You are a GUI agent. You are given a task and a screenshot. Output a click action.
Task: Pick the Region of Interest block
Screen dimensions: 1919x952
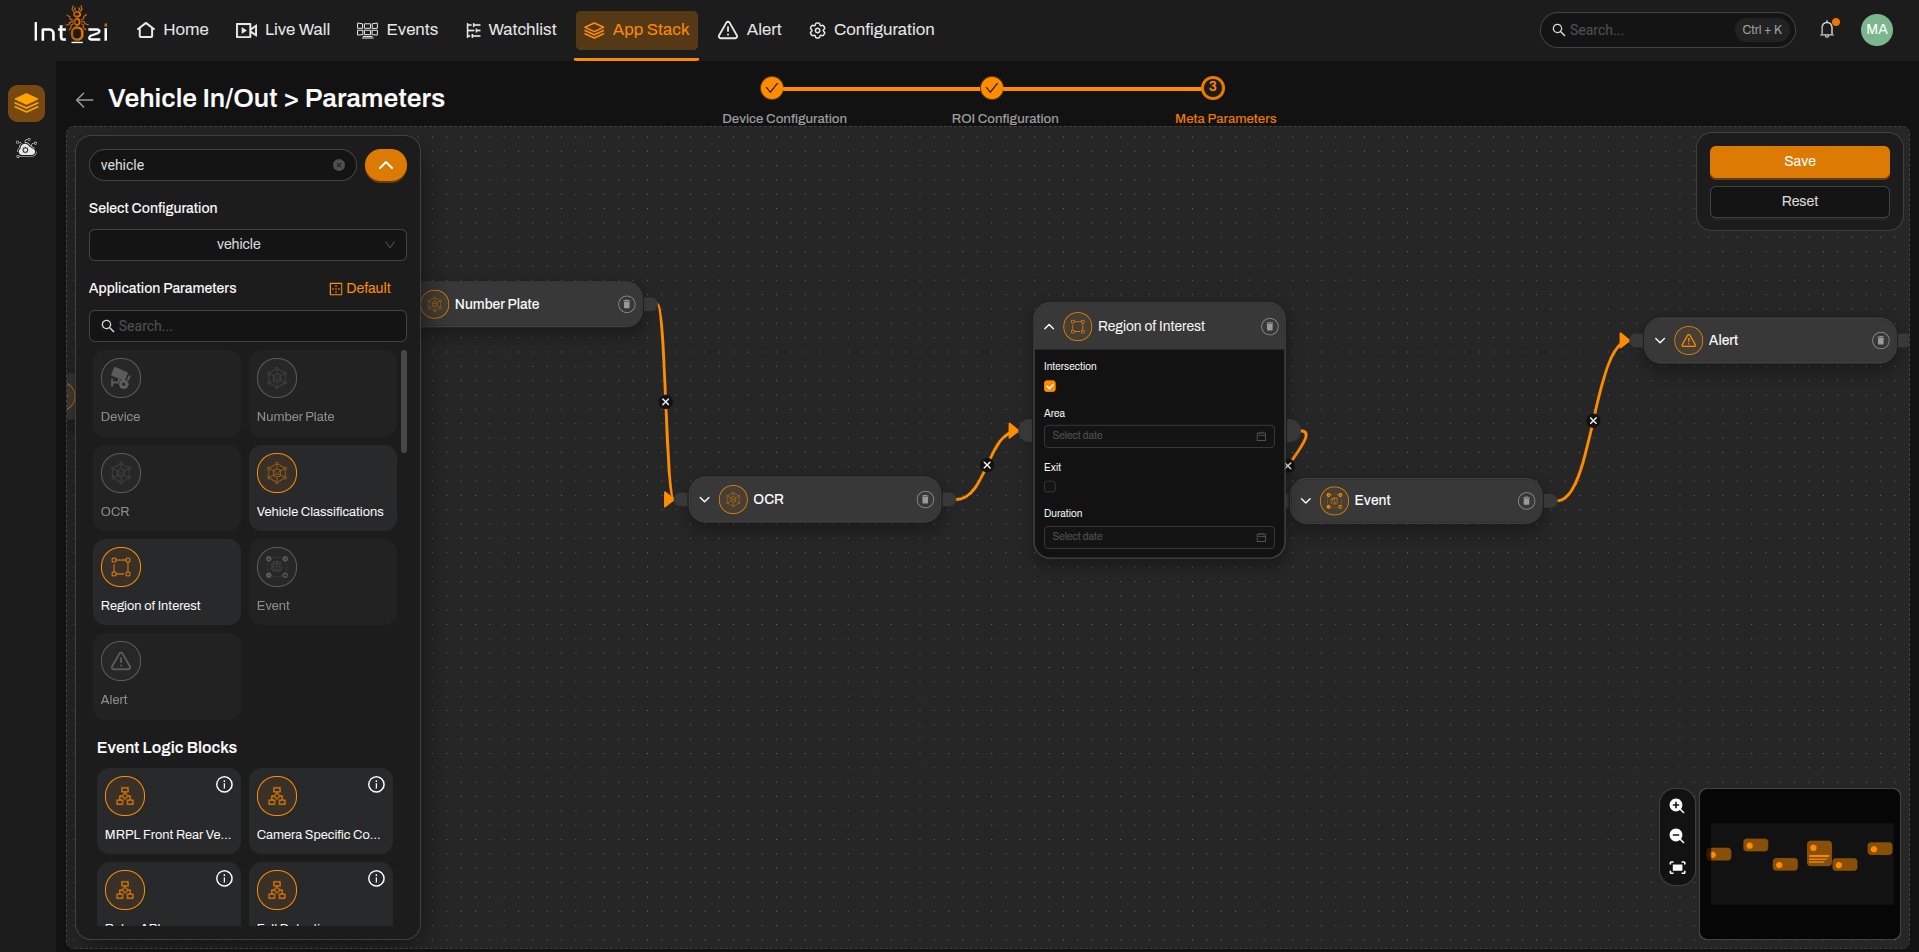167,581
